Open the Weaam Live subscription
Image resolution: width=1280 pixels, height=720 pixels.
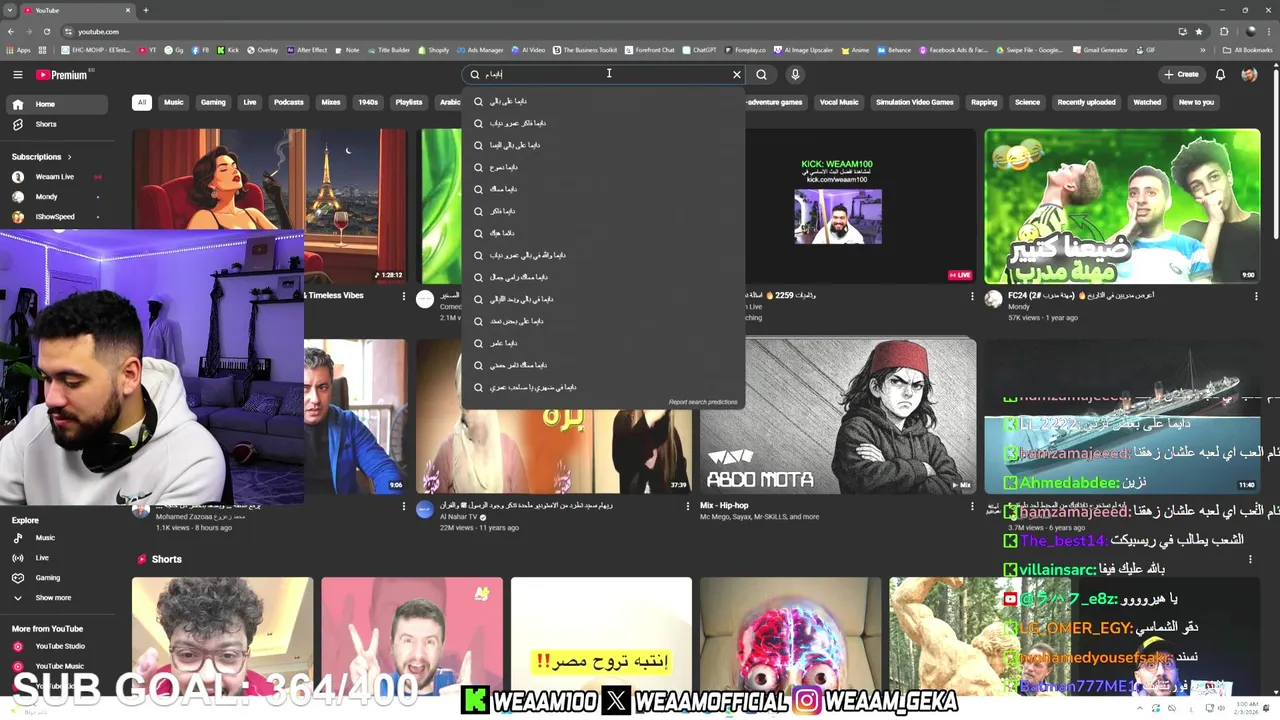(55, 177)
